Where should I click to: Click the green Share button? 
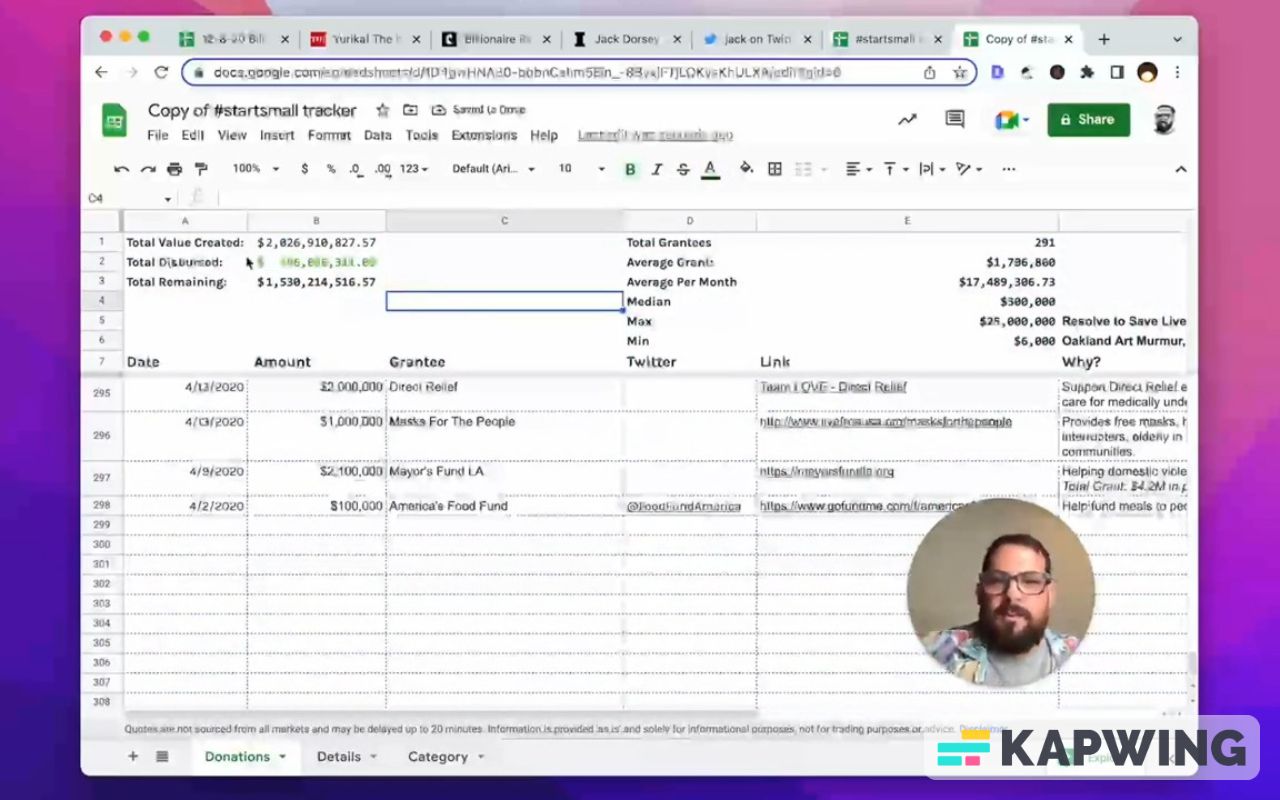coord(1088,119)
